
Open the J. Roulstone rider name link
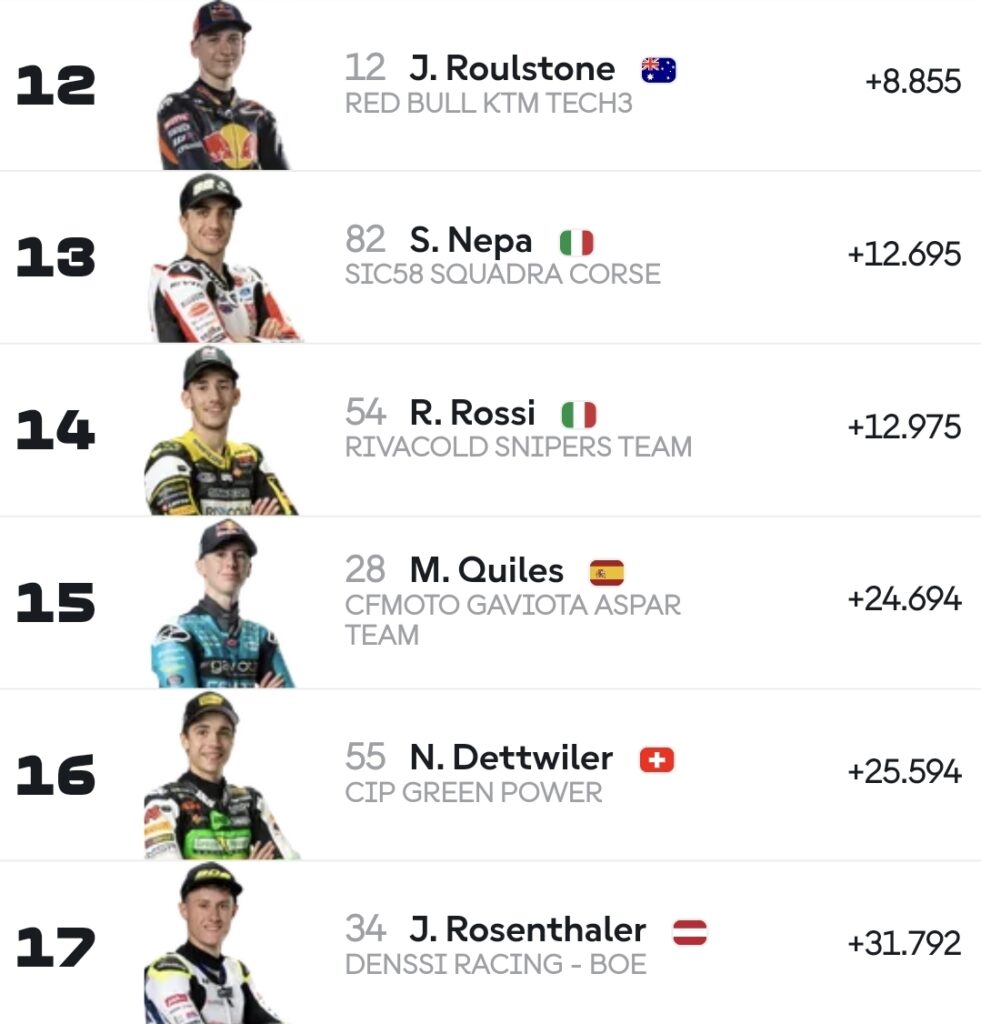point(513,69)
